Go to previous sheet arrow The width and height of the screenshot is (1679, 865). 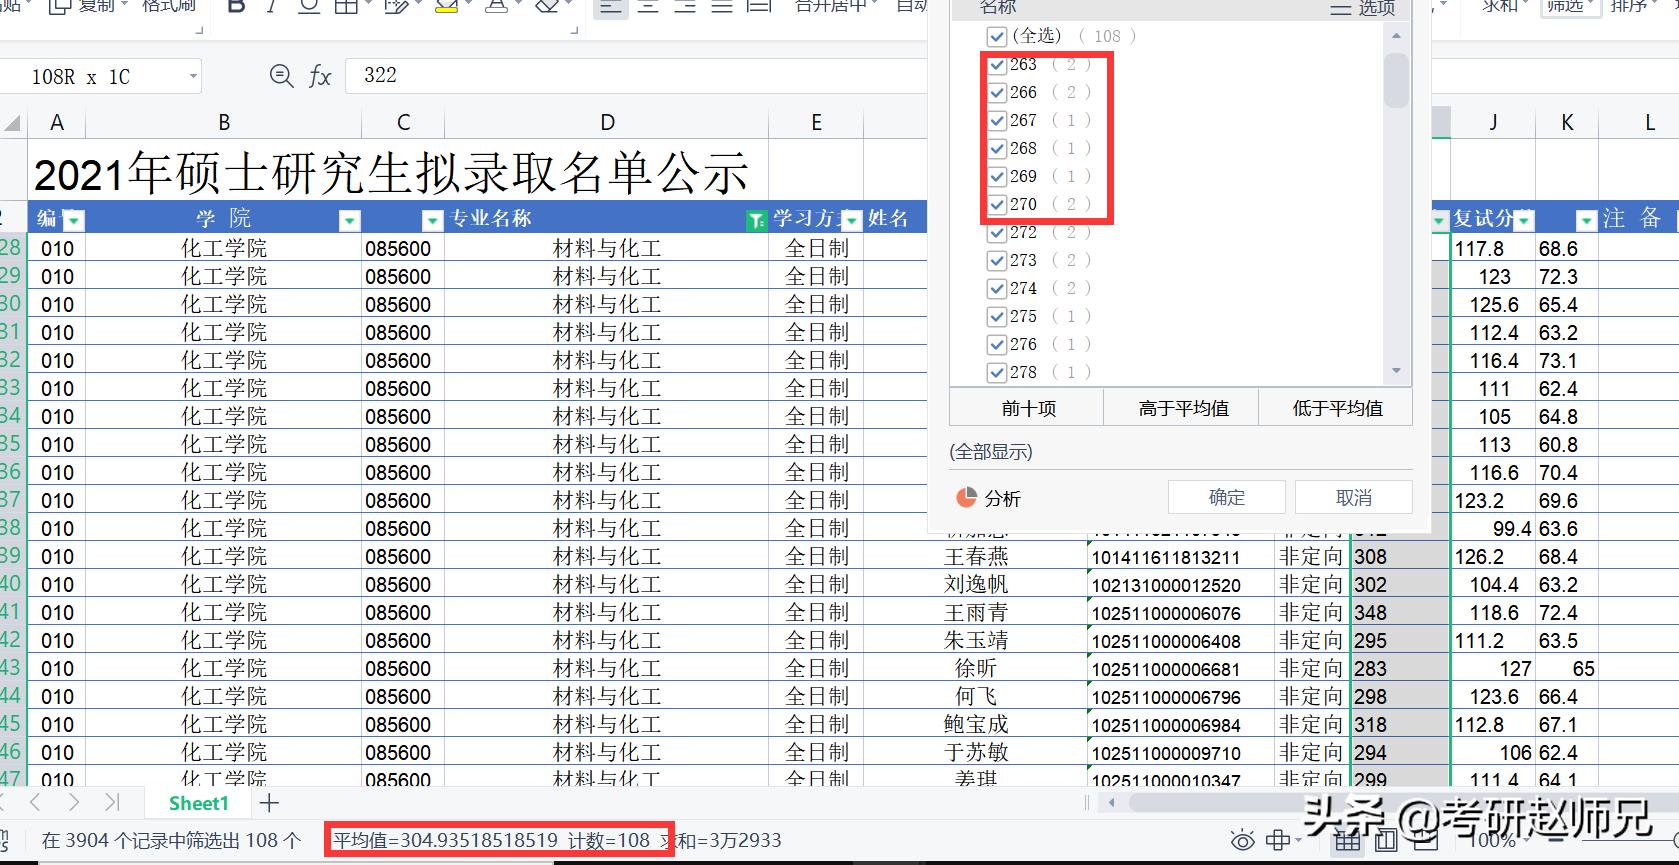(36, 802)
